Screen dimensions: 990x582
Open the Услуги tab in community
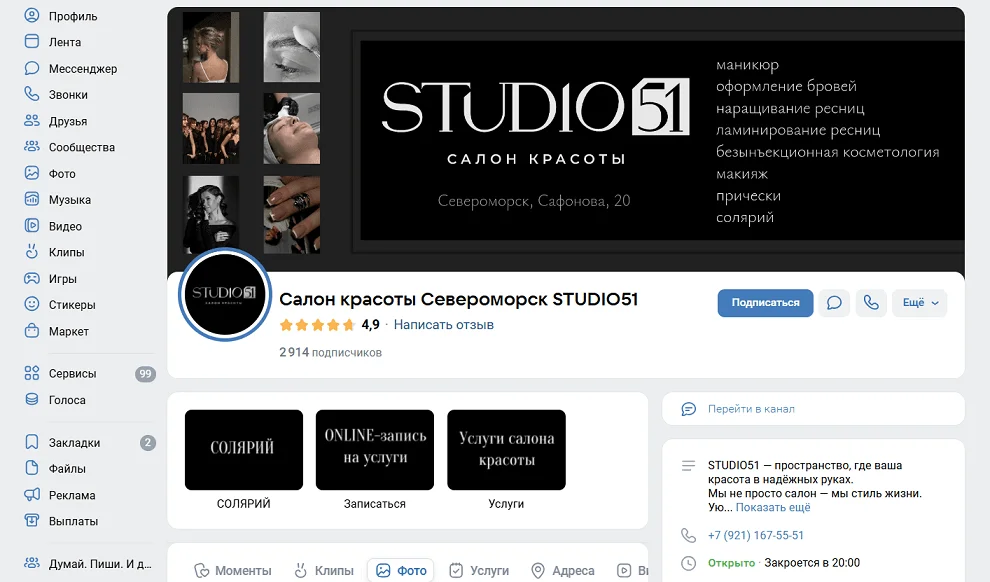479,571
